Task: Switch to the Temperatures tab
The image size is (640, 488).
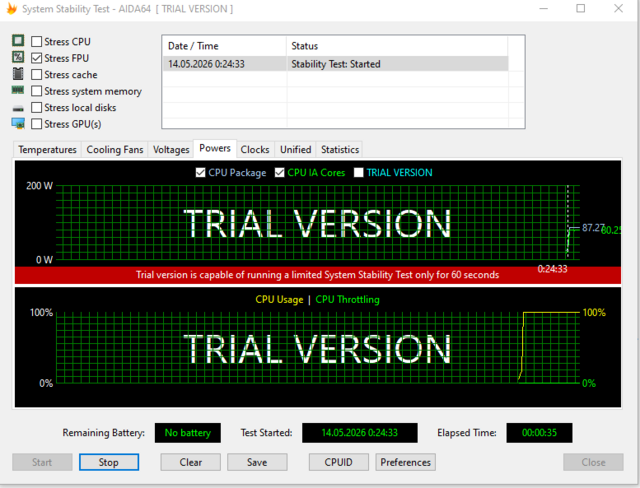Action: pyautogui.click(x=47, y=150)
